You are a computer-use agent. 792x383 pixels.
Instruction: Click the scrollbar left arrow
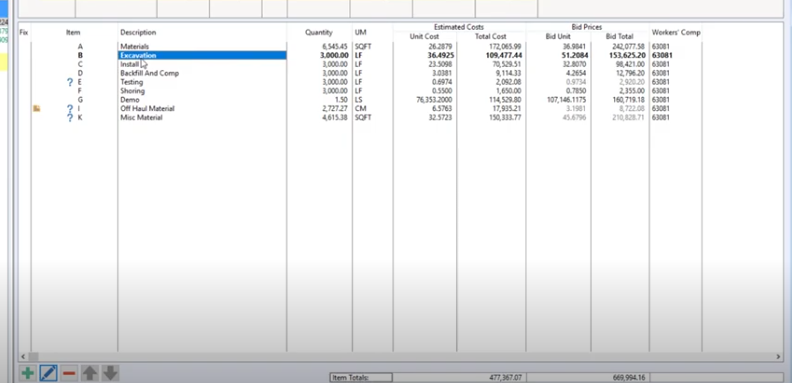click(x=23, y=357)
